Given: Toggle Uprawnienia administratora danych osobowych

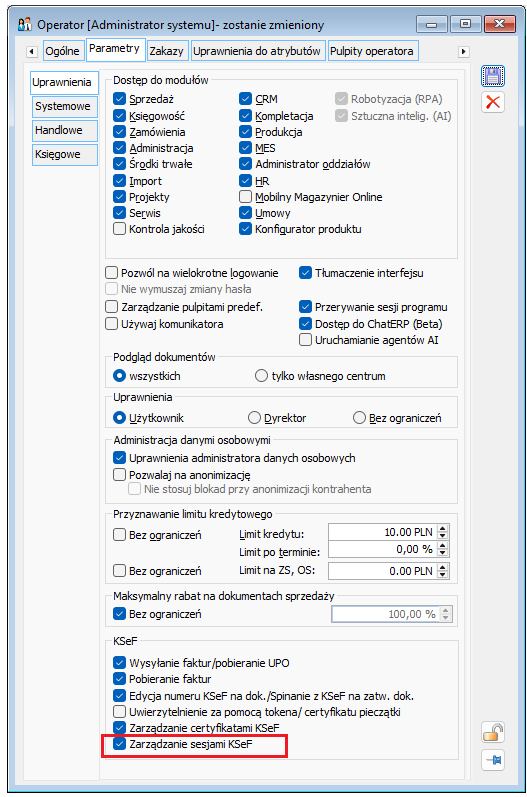Looking at the screenshot, I should click(119, 458).
